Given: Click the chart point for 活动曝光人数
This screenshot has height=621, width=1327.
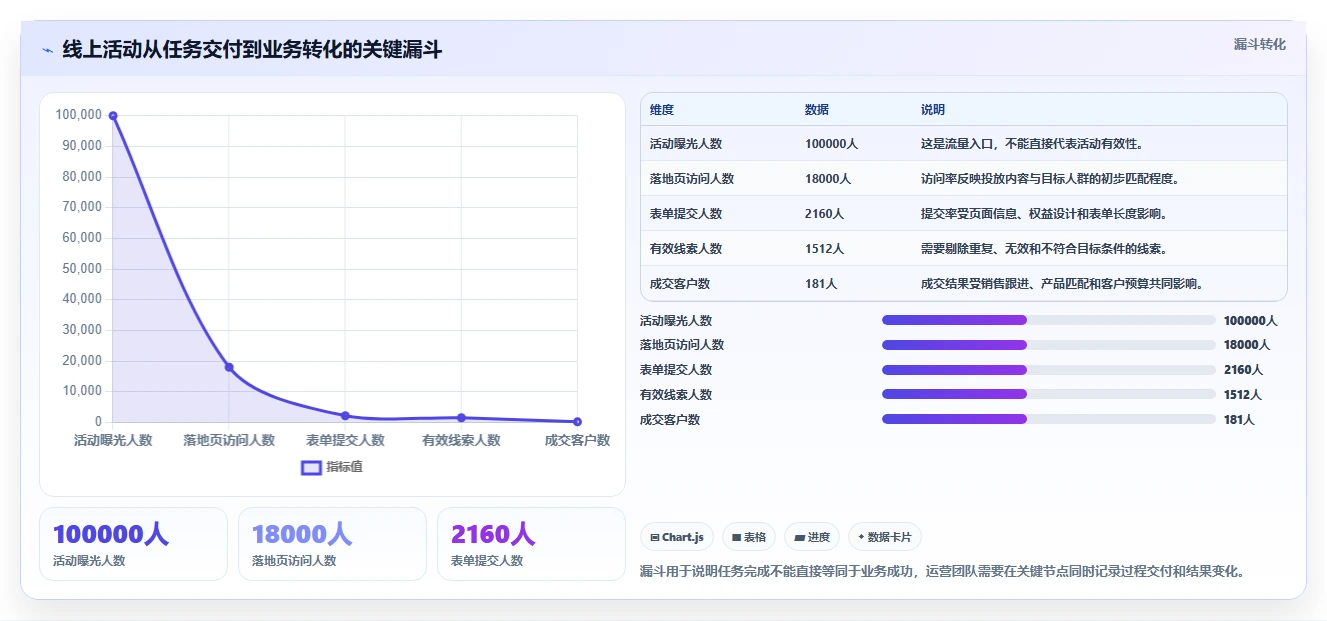Looking at the screenshot, I should click(113, 116).
